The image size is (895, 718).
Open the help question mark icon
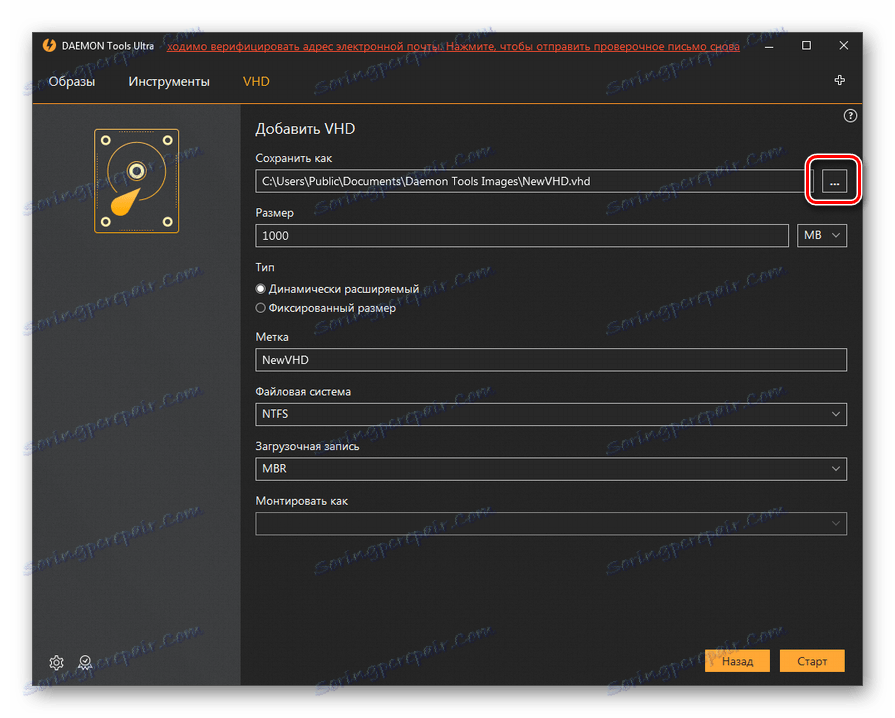coord(850,116)
